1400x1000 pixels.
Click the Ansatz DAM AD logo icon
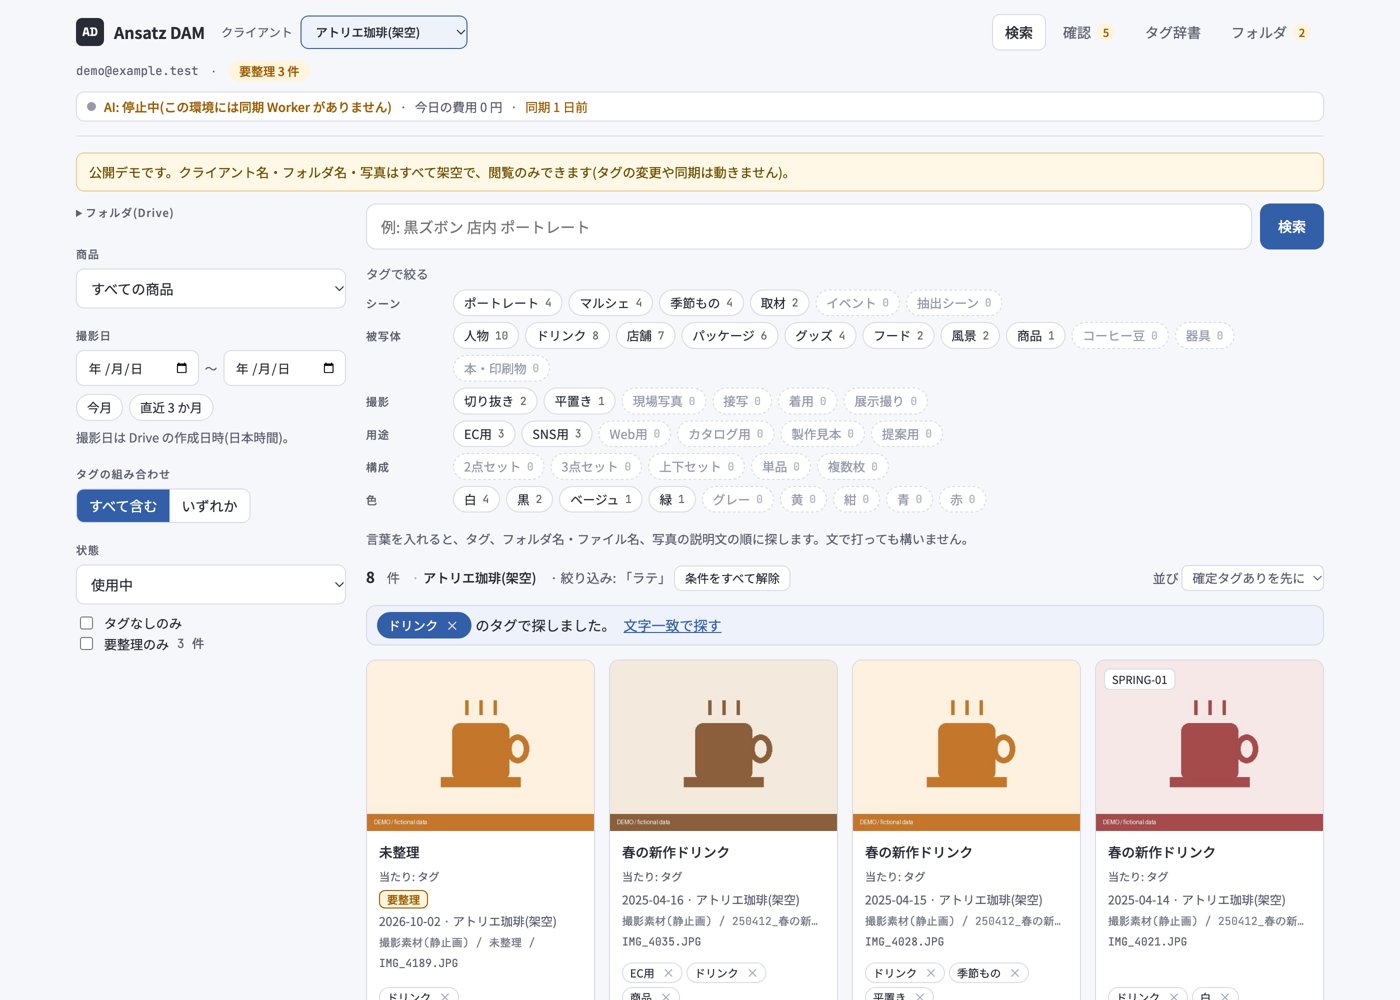(x=90, y=32)
